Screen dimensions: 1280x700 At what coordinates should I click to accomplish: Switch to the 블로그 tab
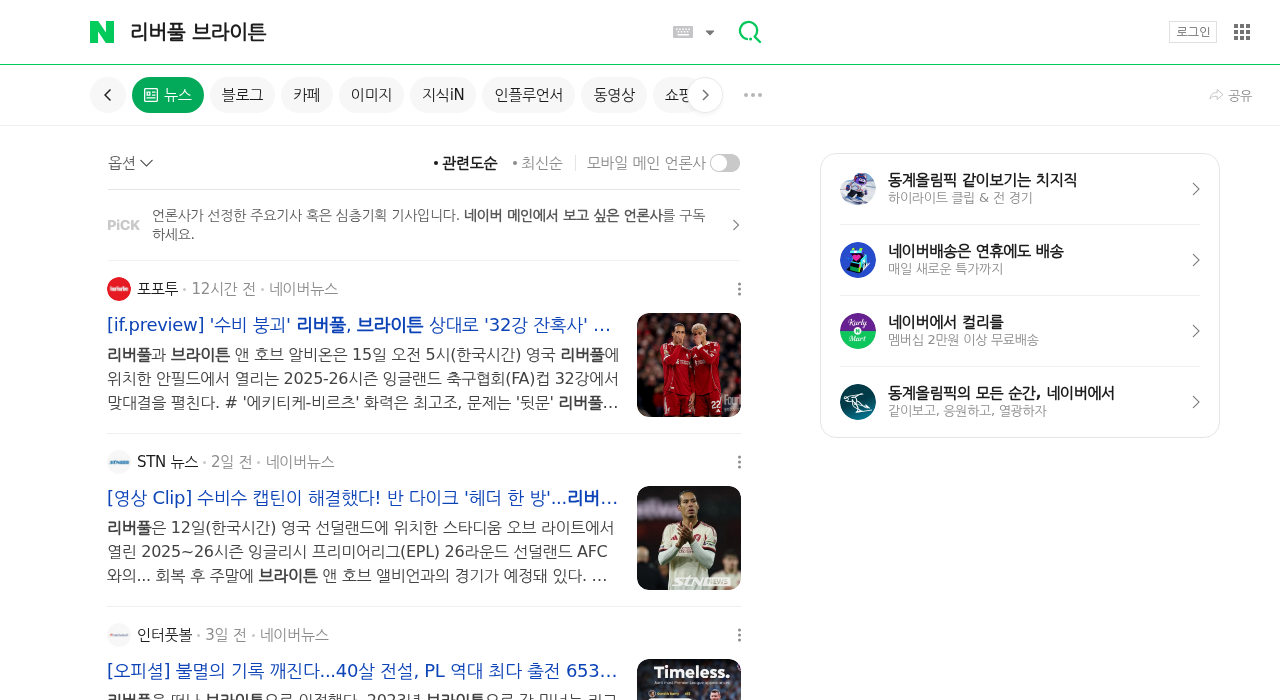(242, 95)
